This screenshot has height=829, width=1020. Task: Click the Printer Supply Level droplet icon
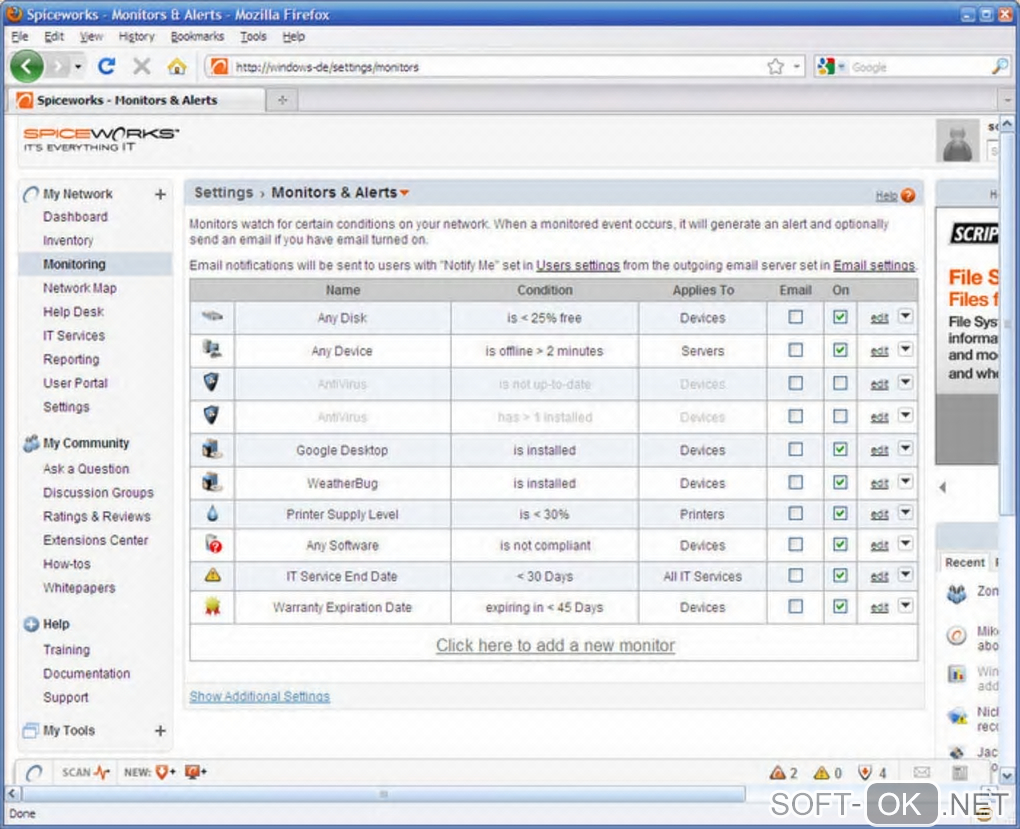tap(212, 513)
